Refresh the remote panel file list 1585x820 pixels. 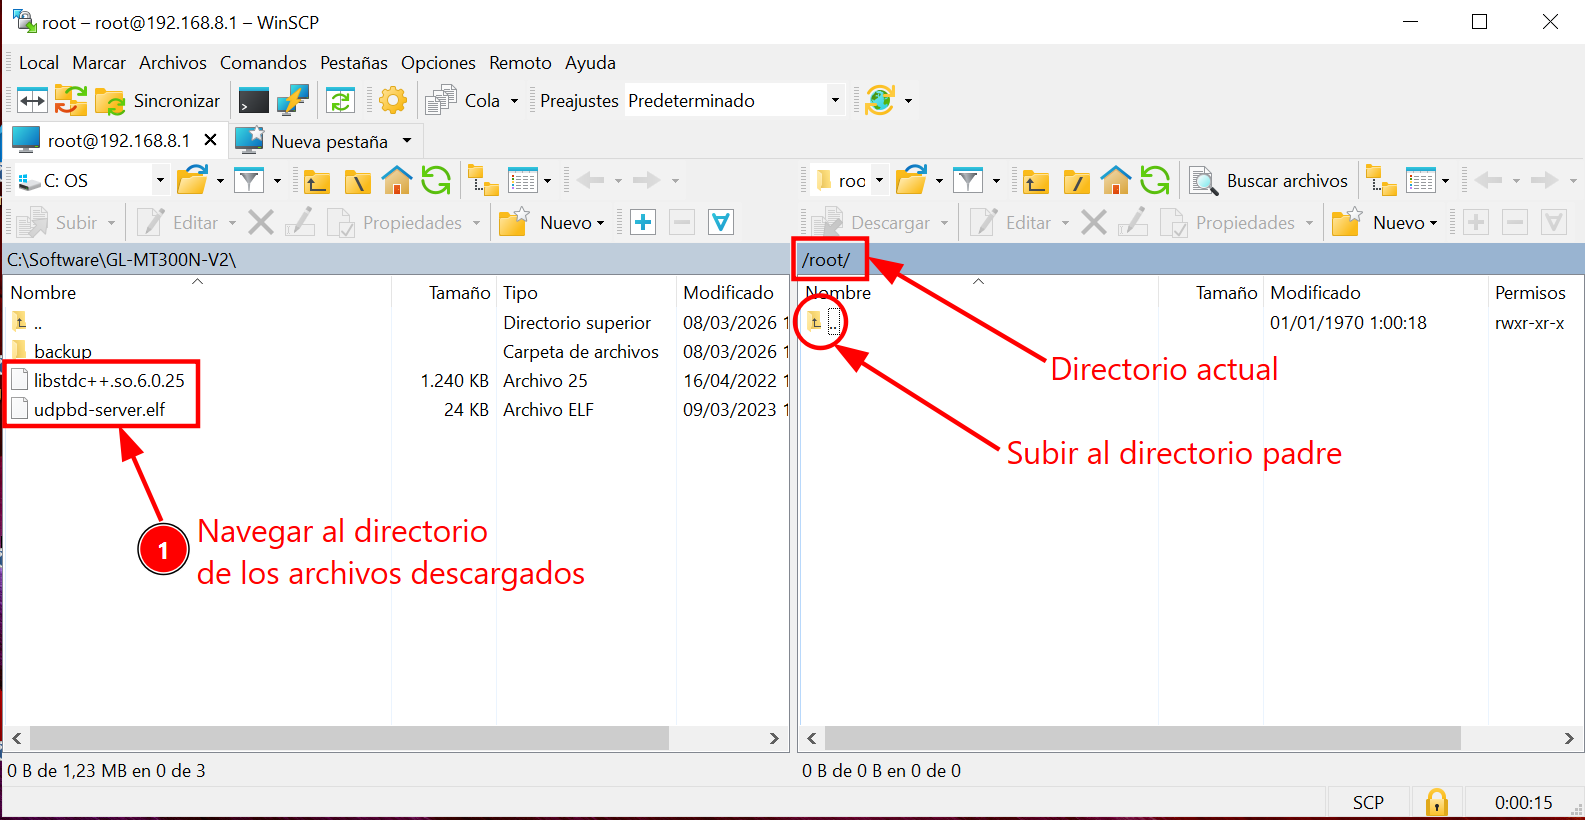pyautogui.click(x=1155, y=181)
